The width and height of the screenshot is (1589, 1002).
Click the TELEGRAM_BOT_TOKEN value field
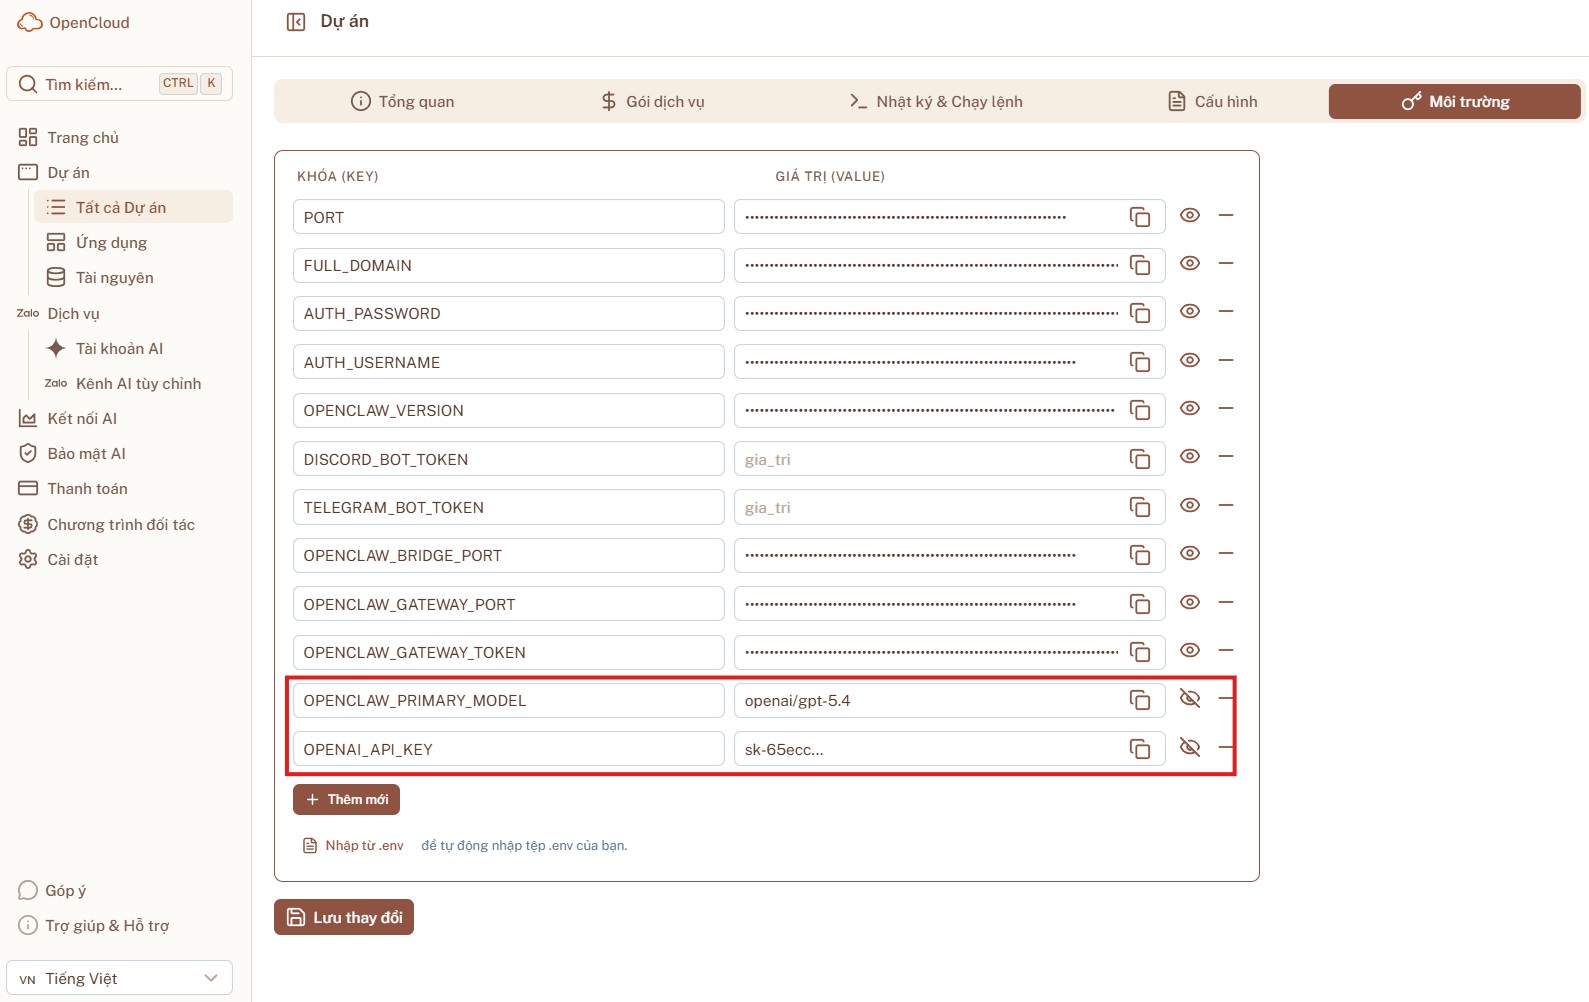tap(930, 508)
